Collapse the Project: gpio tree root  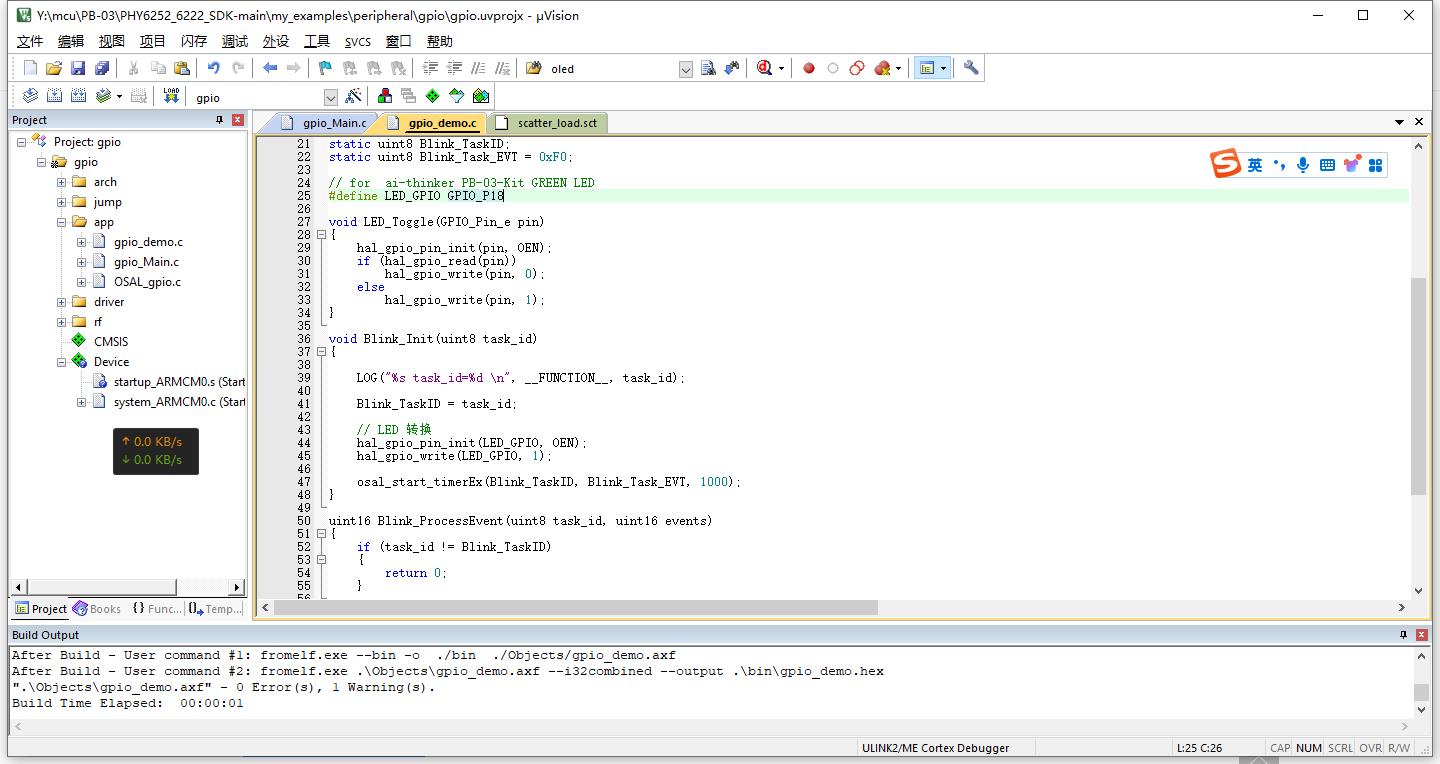tap(22, 142)
